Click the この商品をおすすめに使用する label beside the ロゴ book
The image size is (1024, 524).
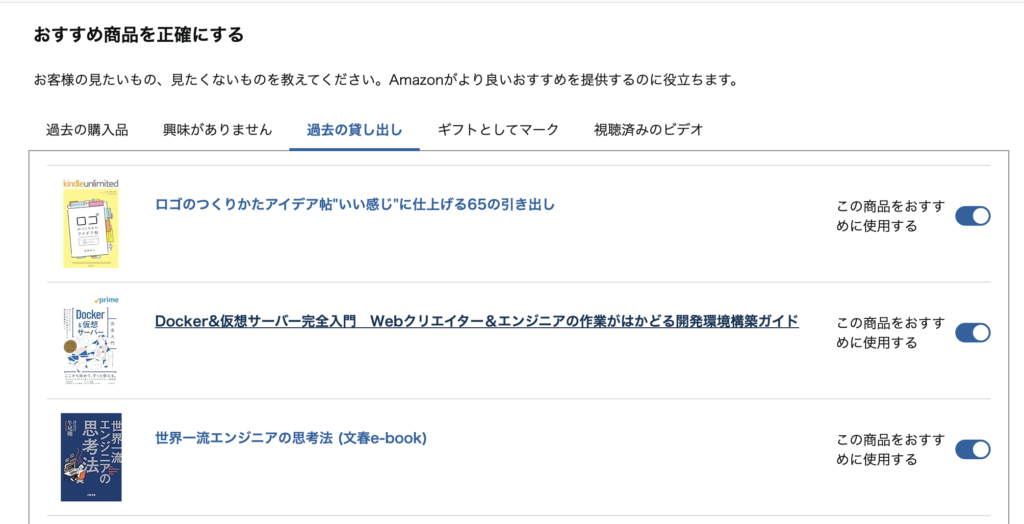coord(888,215)
